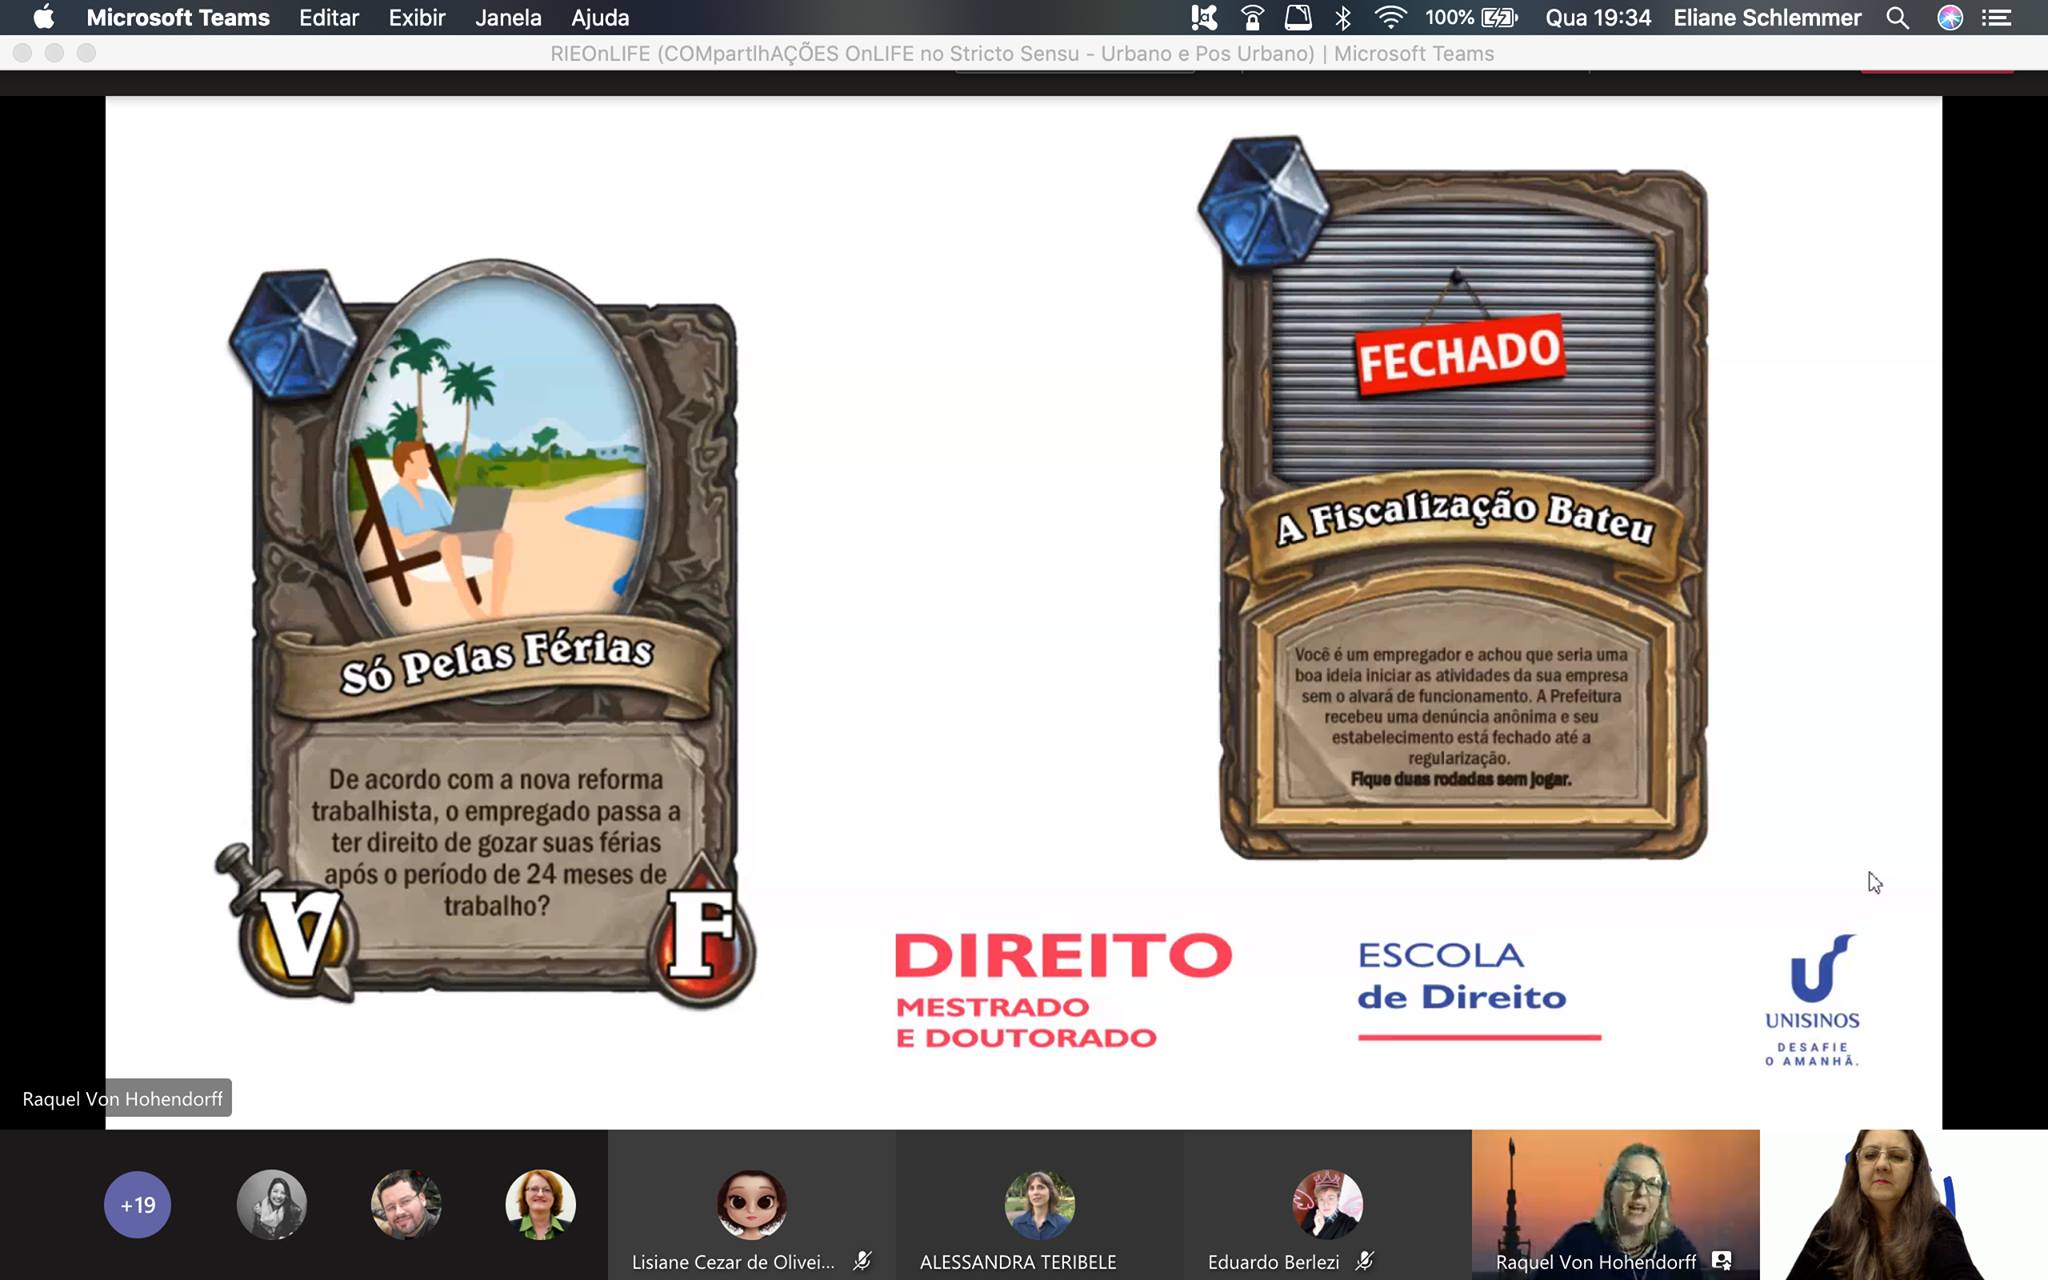Image resolution: width=2048 pixels, height=1280 pixels.
Task: Open the Wi-Fi status menu
Action: click(x=1390, y=17)
